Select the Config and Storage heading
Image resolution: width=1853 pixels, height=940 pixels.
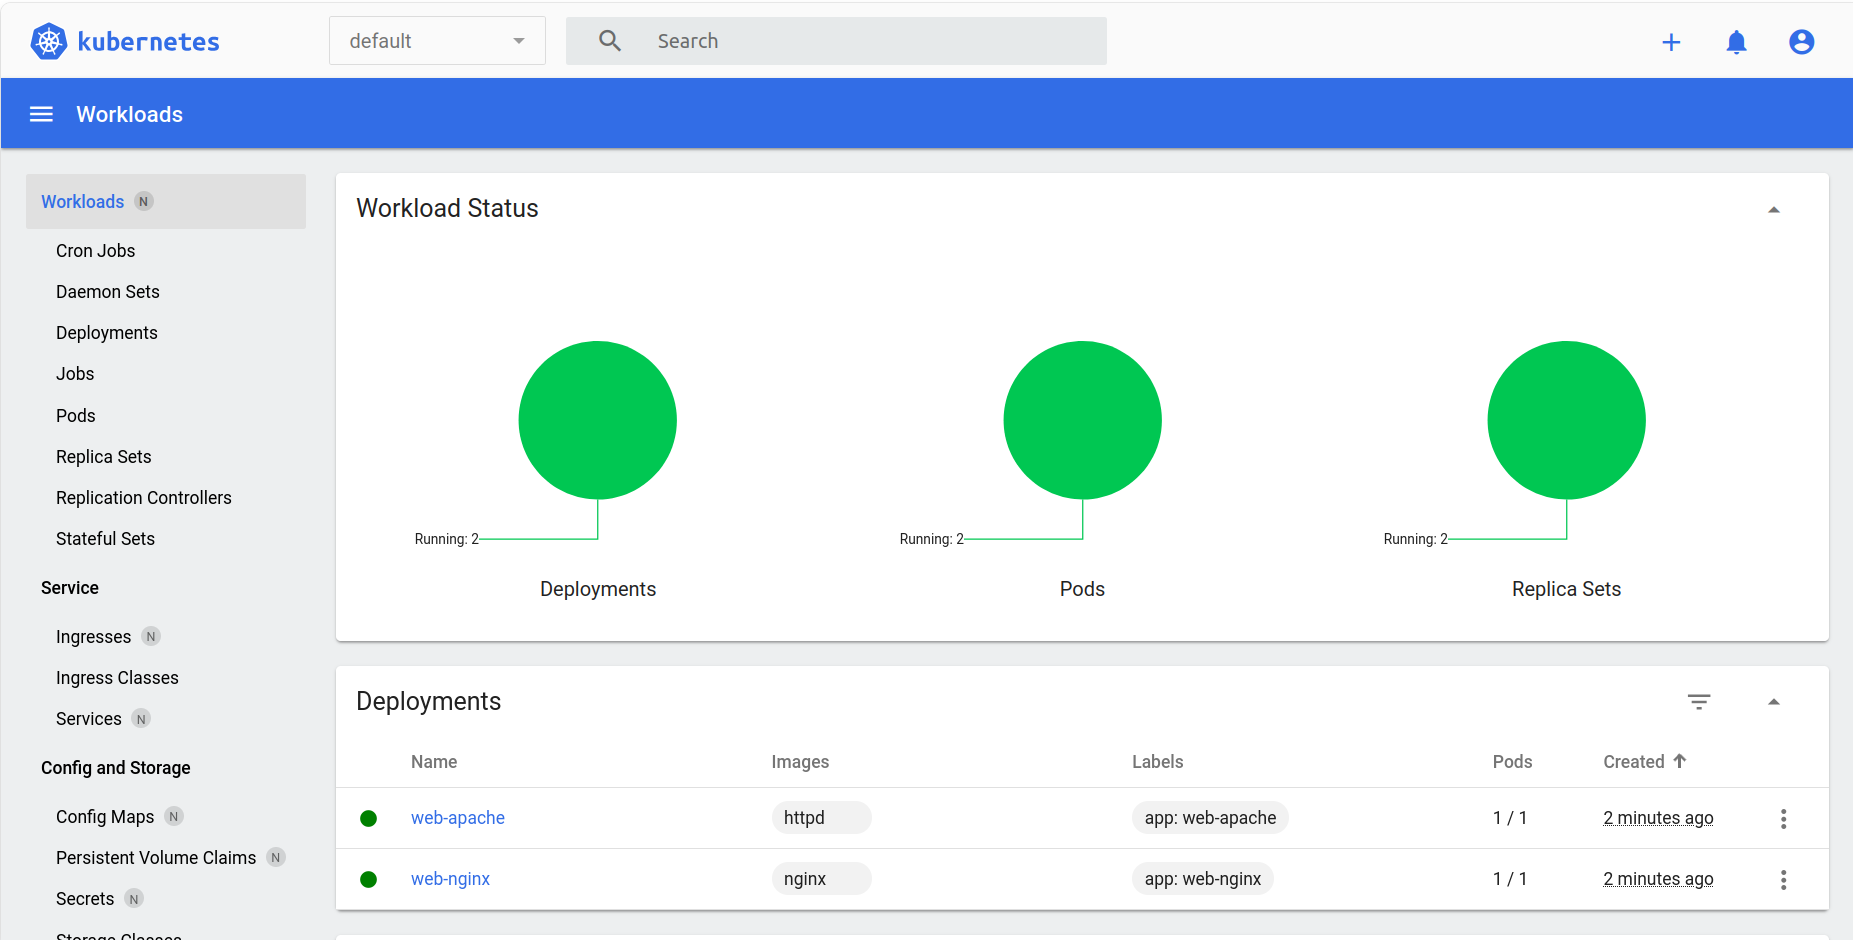[116, 768]
